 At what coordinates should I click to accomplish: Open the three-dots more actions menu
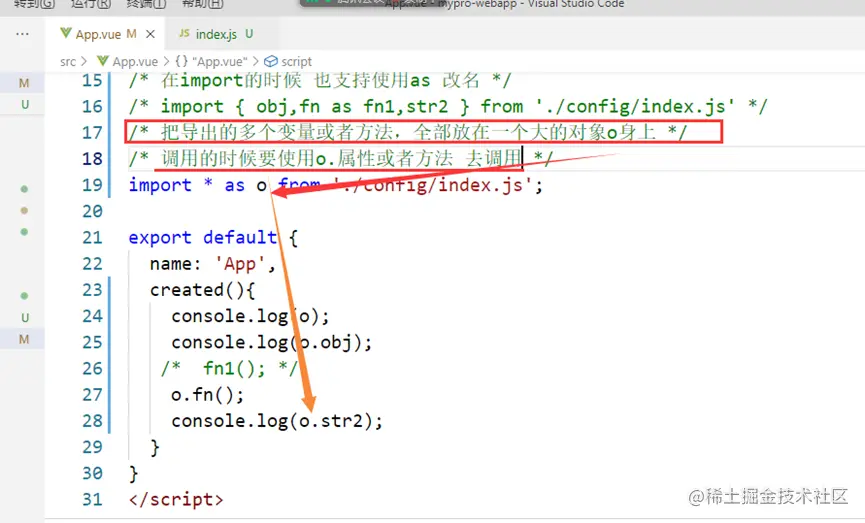point(22,34)
